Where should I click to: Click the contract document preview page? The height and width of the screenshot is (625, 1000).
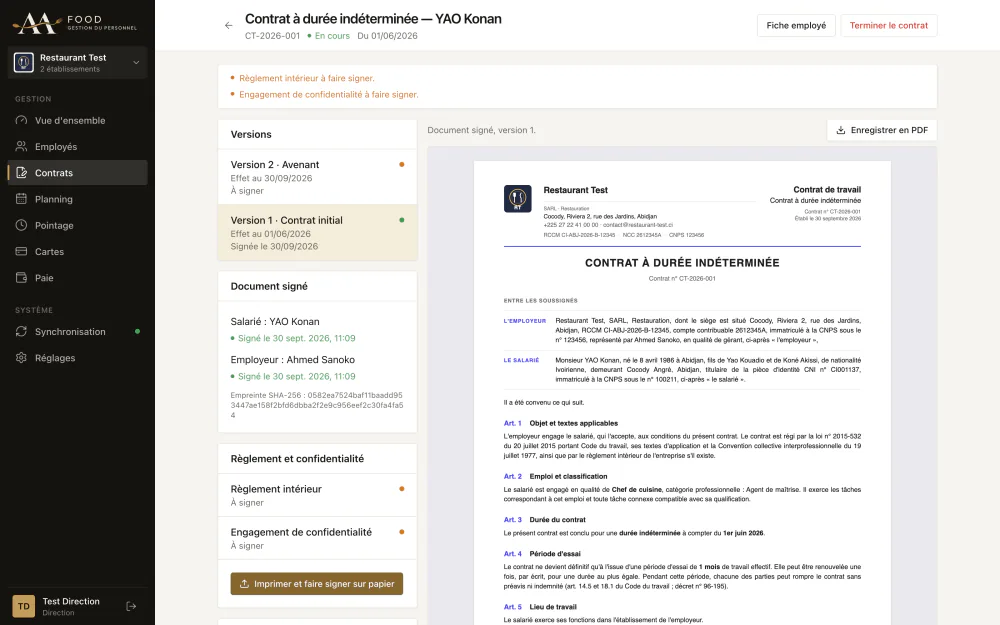(682, 392)
